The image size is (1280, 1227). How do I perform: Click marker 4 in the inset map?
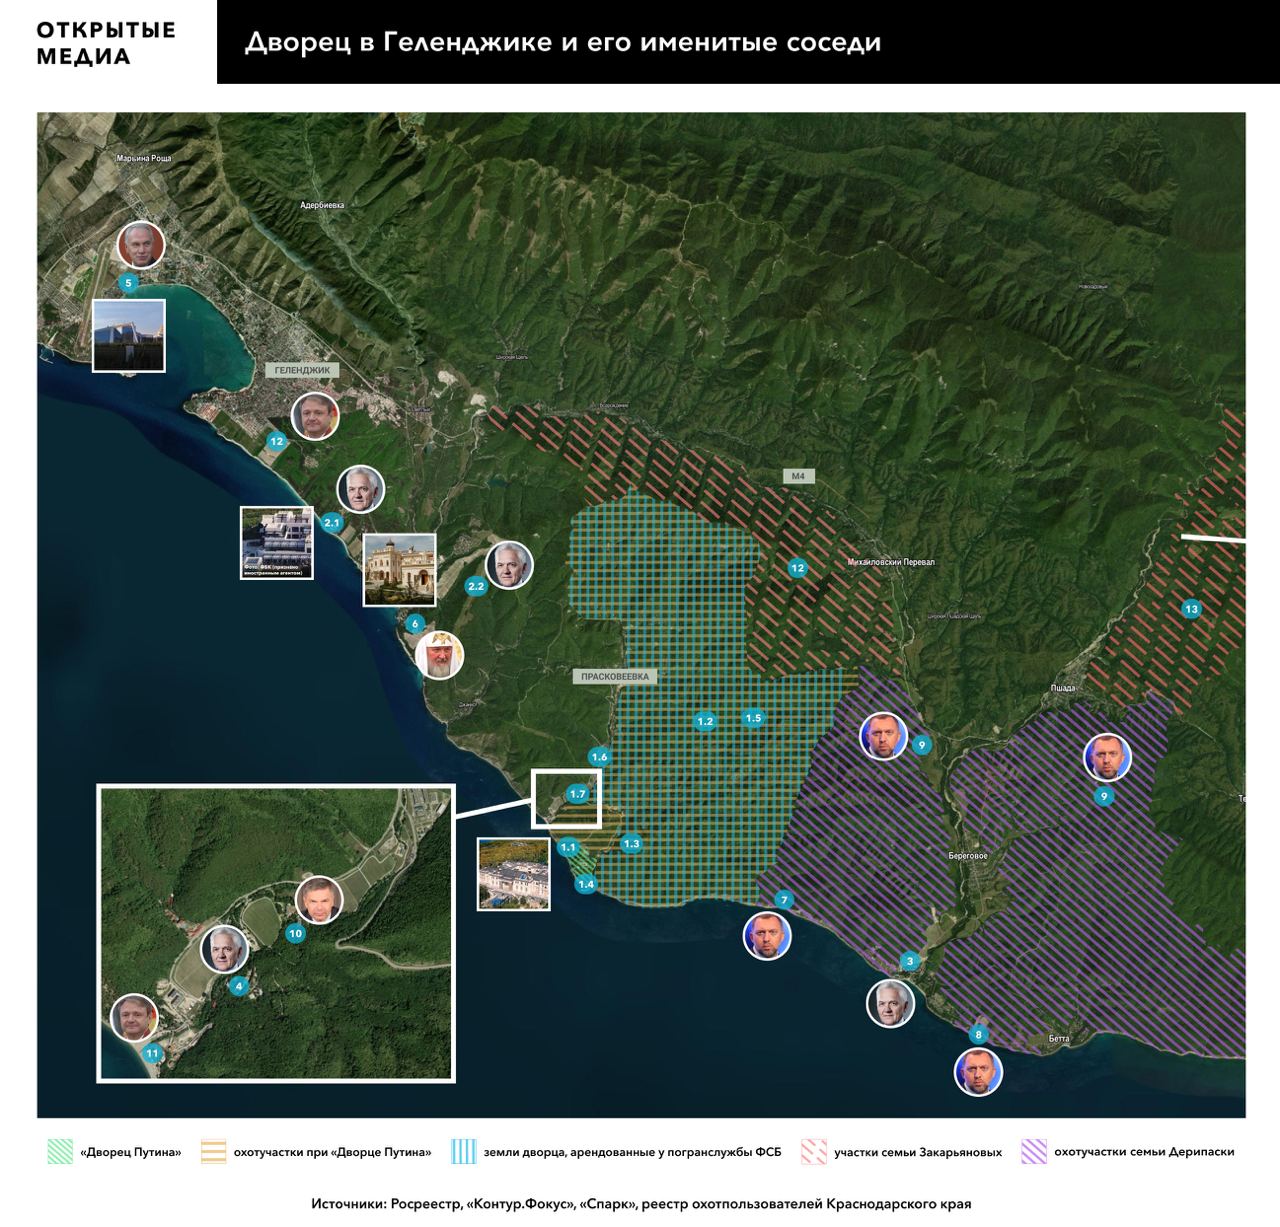pos(238,987)
